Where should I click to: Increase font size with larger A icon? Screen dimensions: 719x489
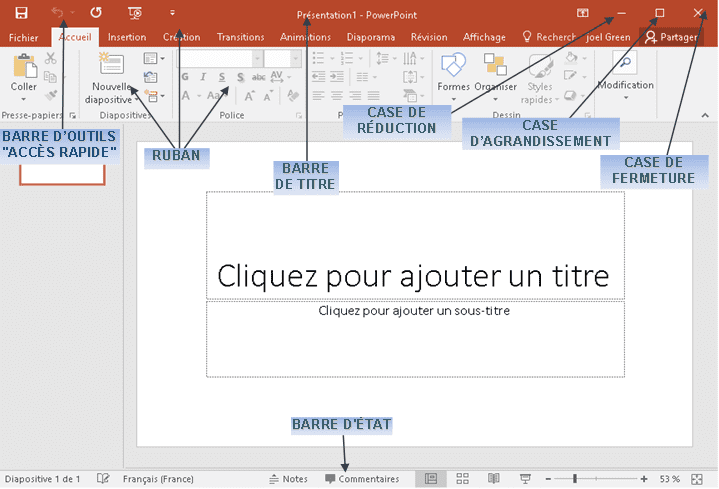point(249,95)
